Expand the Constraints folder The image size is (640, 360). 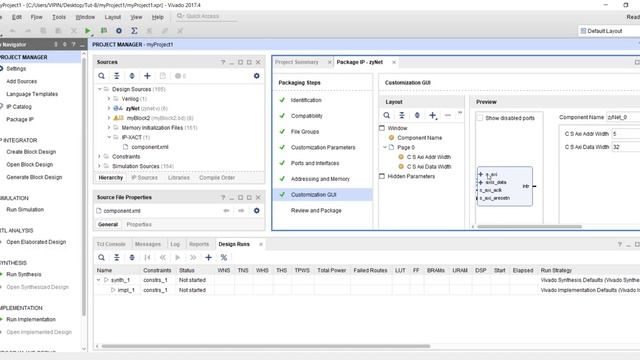pyautogui.click(x=99, y=157)
